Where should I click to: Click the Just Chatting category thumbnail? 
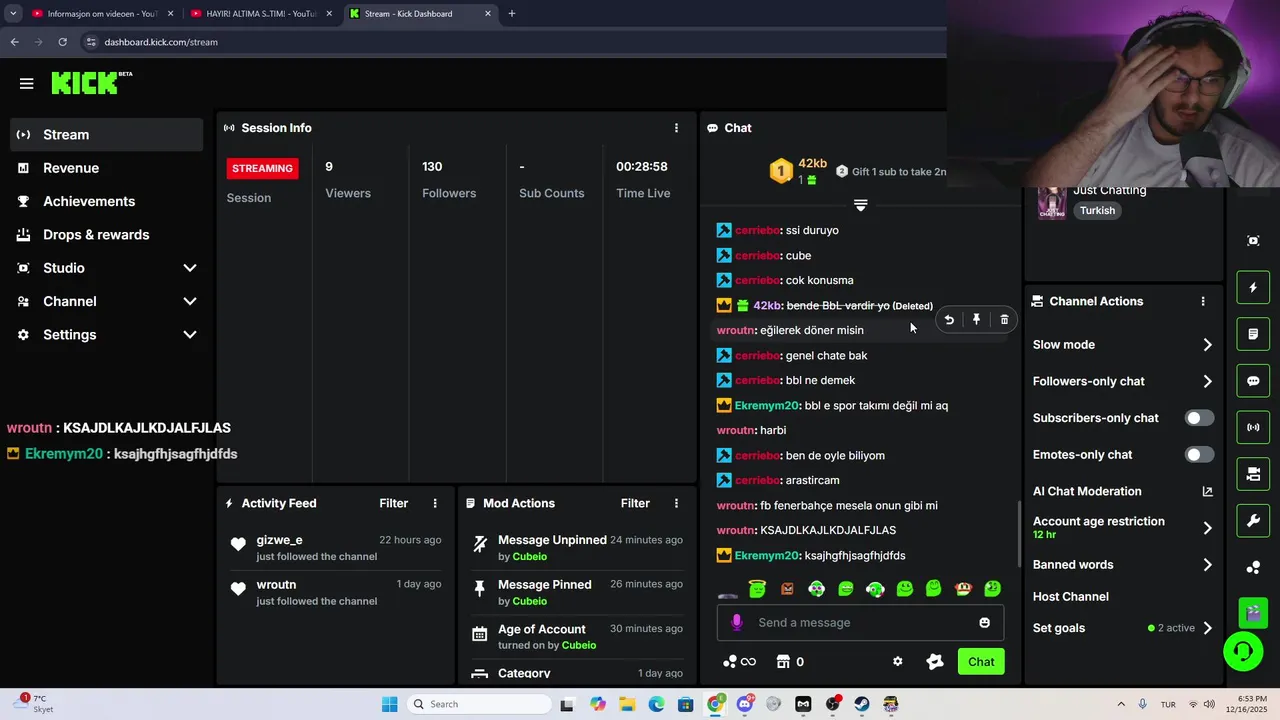pyautogui.click(x=1051, y=202)
